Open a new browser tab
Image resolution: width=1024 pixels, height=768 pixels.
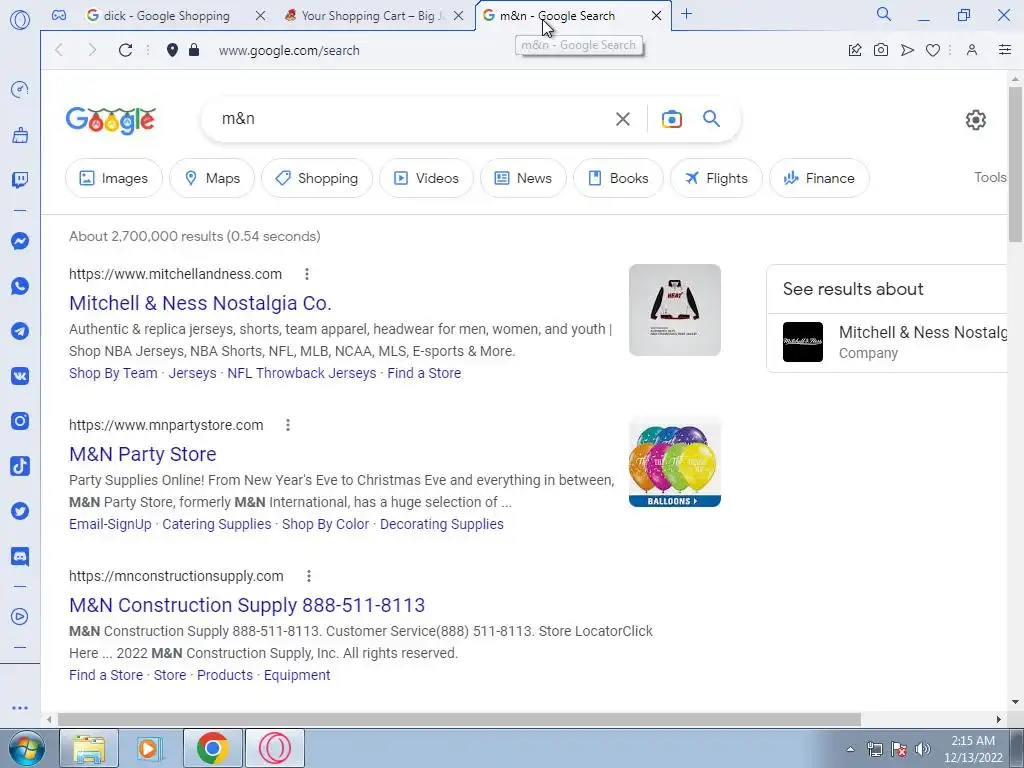pos(686,14)
